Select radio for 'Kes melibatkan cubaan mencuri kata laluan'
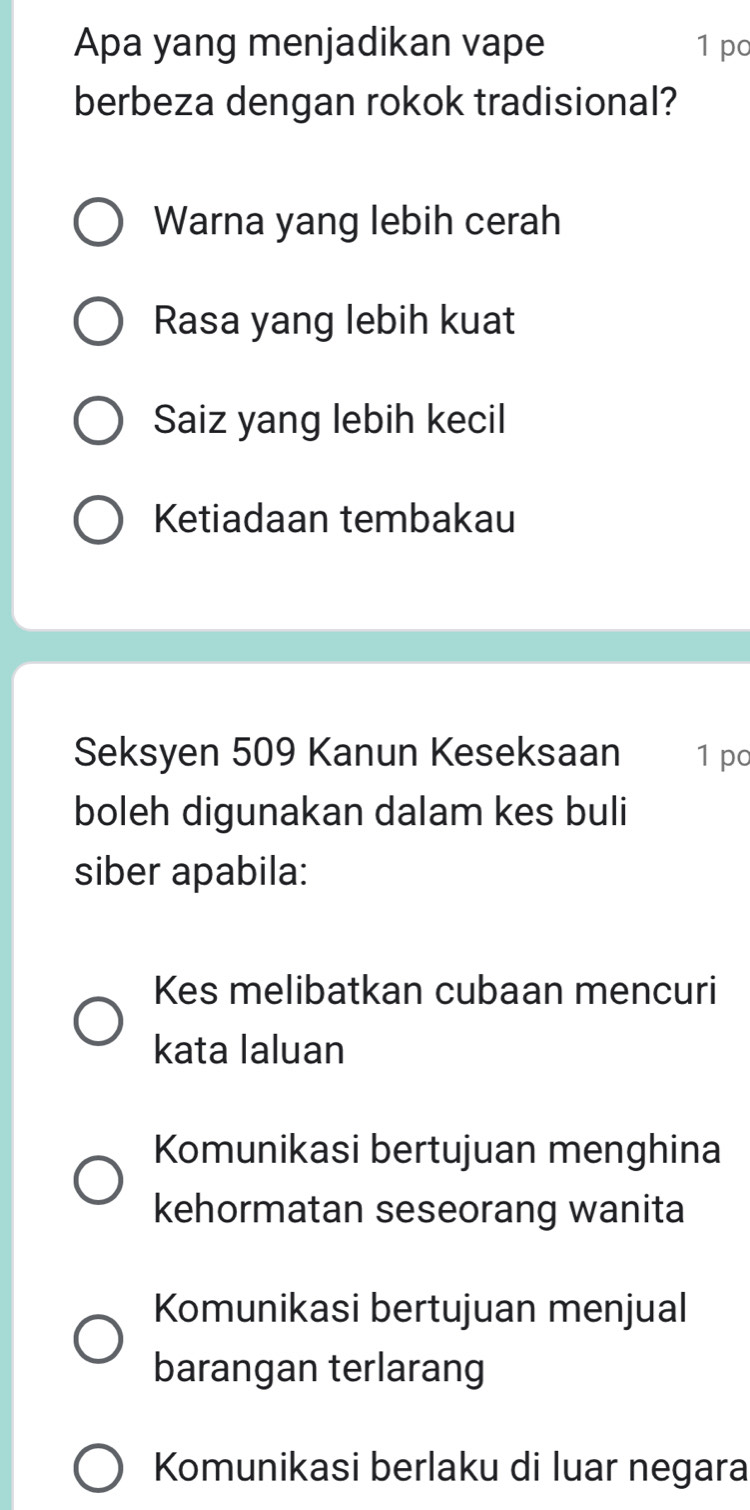The width and height of the screenshot is (750, 1510). [100, 1020]
